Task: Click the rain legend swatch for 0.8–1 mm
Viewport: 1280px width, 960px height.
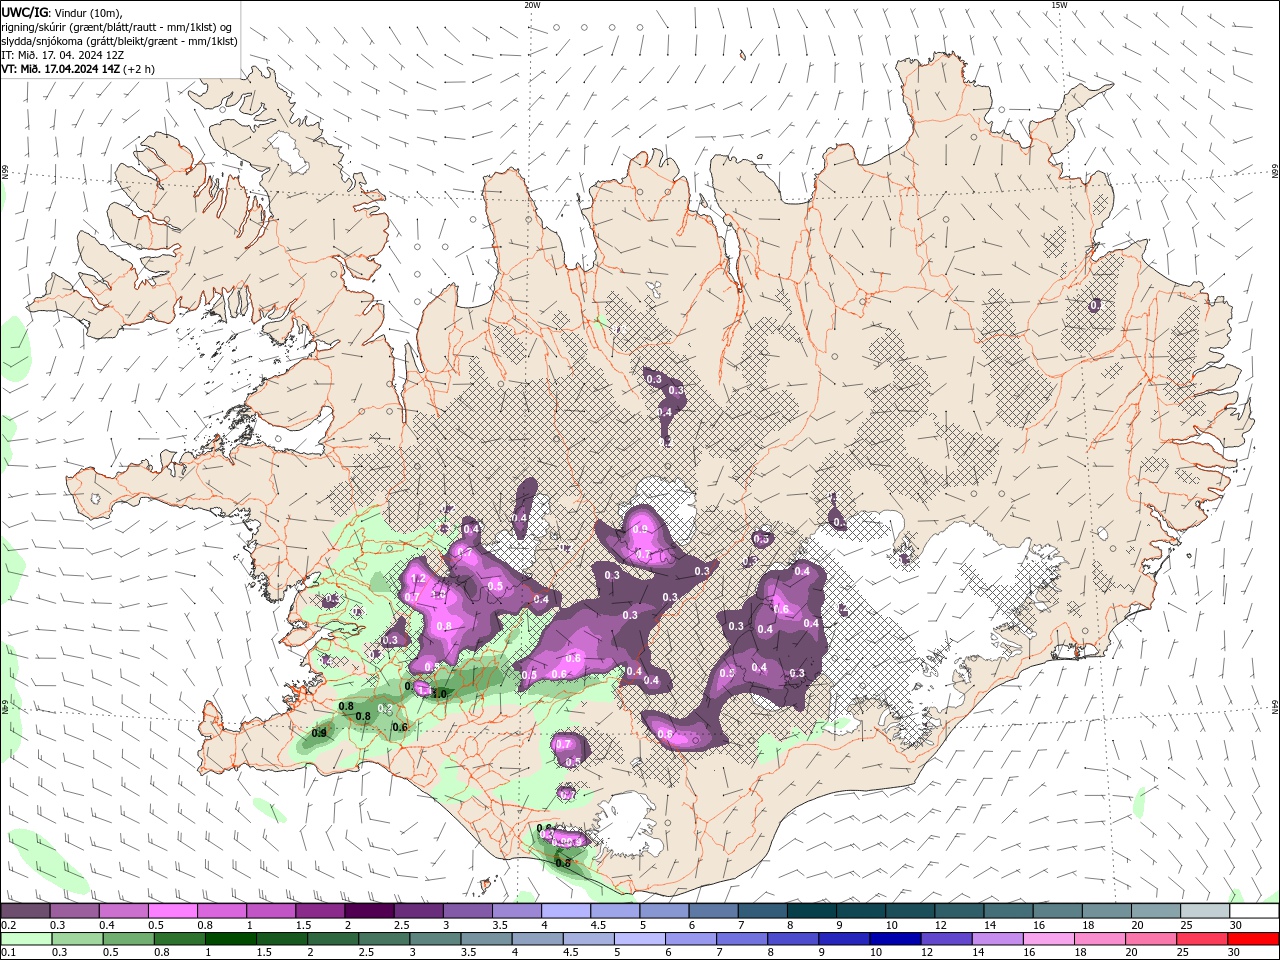Action: coord(179,939)
